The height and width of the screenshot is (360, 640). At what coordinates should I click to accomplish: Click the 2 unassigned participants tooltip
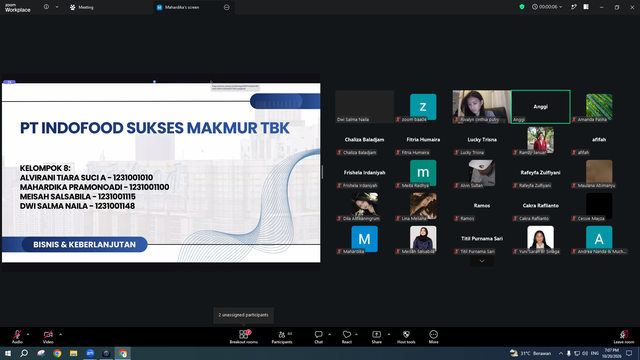pyautogui.click(x=243, y=315)
